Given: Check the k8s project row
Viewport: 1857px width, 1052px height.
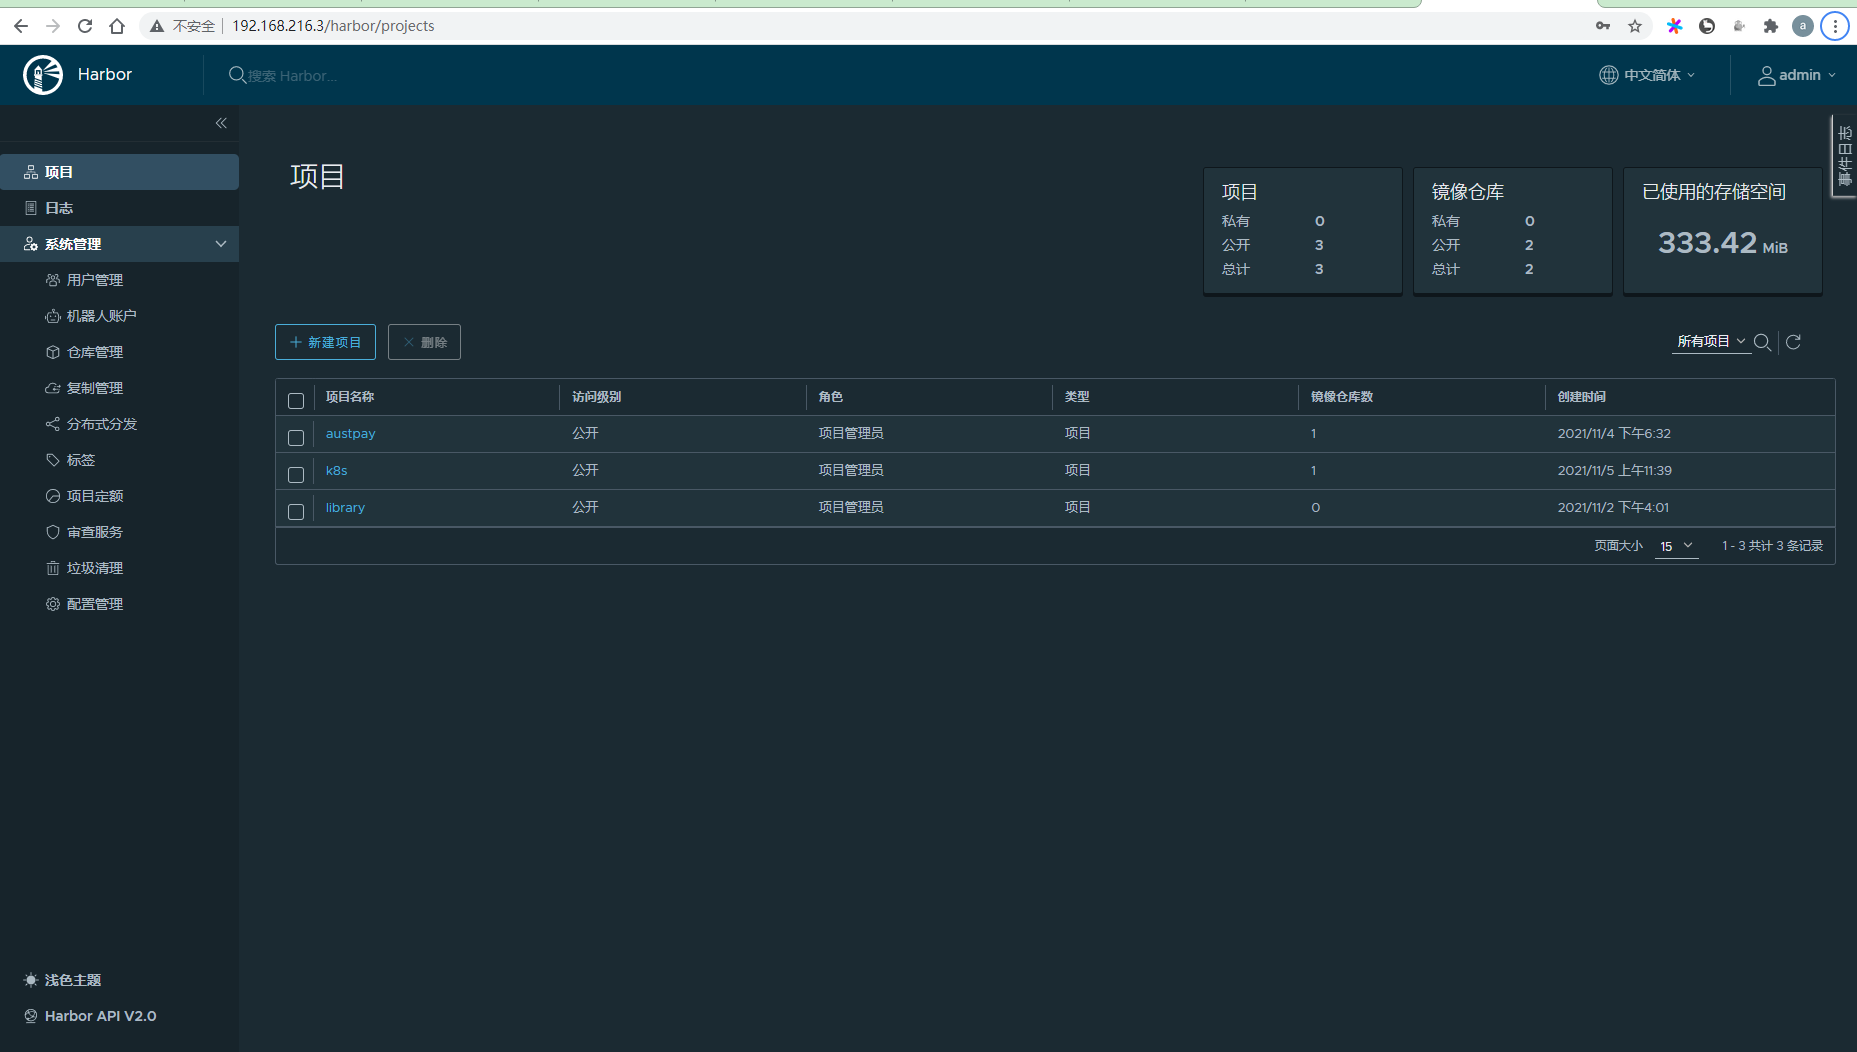Looking at the screenshot, I should click(x=296, y=474).
